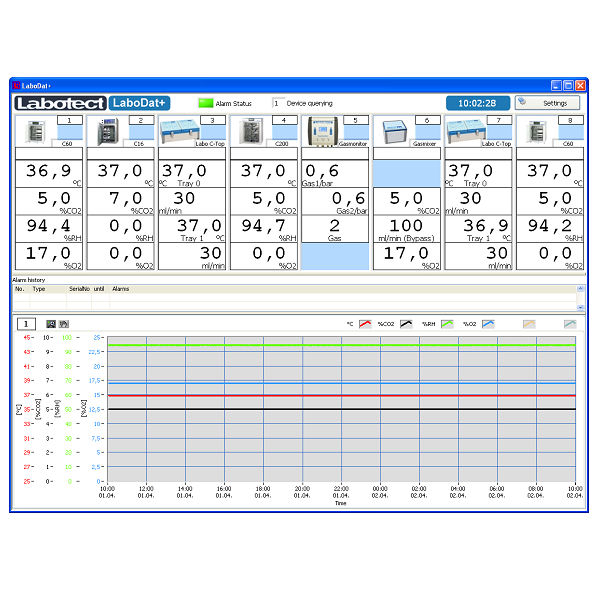
Task: Open the Gasmixer device icon
Action: coord(393,130)
